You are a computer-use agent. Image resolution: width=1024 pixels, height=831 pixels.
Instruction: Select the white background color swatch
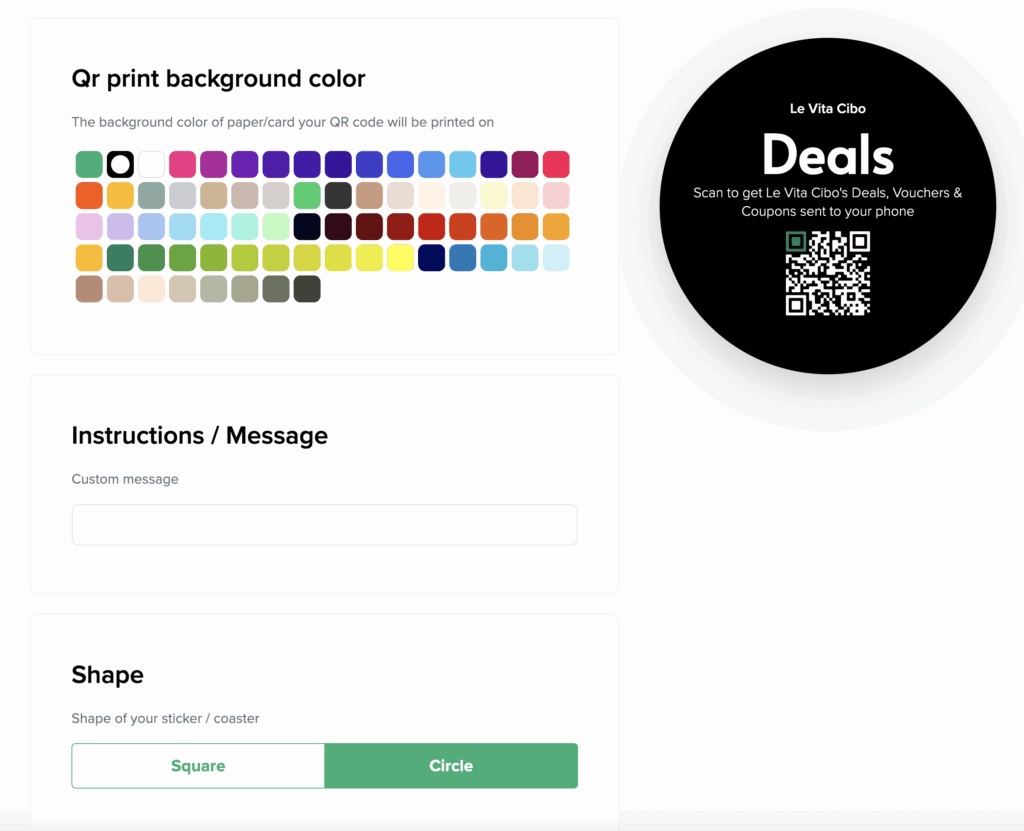pyautogui.click(x=152, y=165)
